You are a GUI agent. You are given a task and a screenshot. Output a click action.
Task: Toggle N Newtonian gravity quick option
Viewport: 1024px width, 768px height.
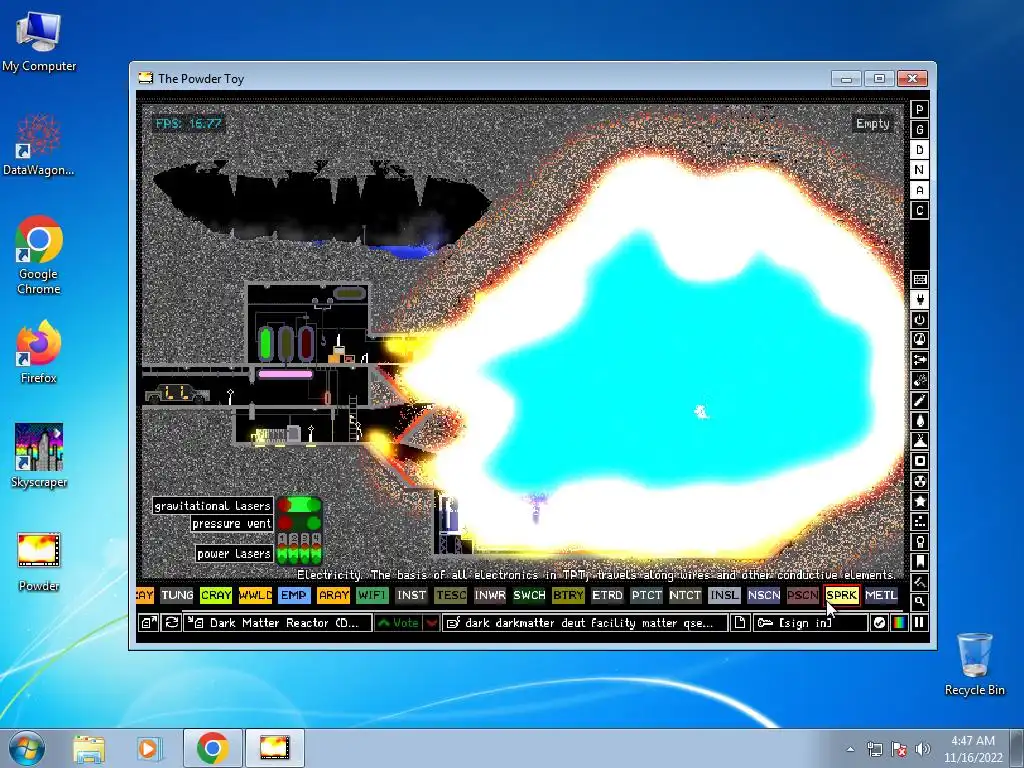coord(920,170)
